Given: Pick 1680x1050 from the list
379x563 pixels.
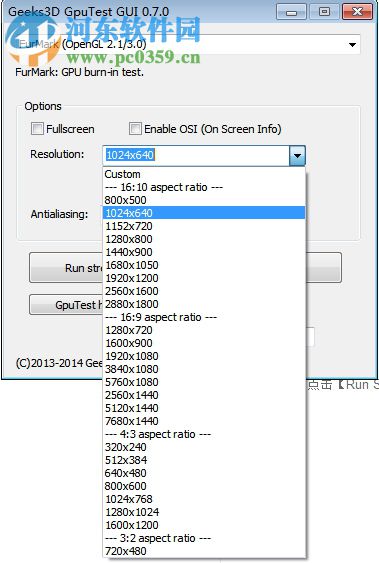Looking at the screenshot, I should (204, 265).
